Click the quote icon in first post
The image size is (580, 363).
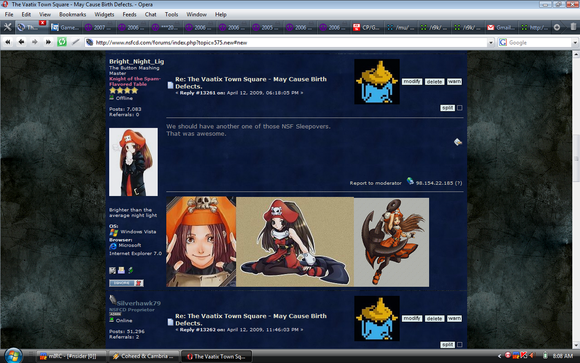coord(458,142)
